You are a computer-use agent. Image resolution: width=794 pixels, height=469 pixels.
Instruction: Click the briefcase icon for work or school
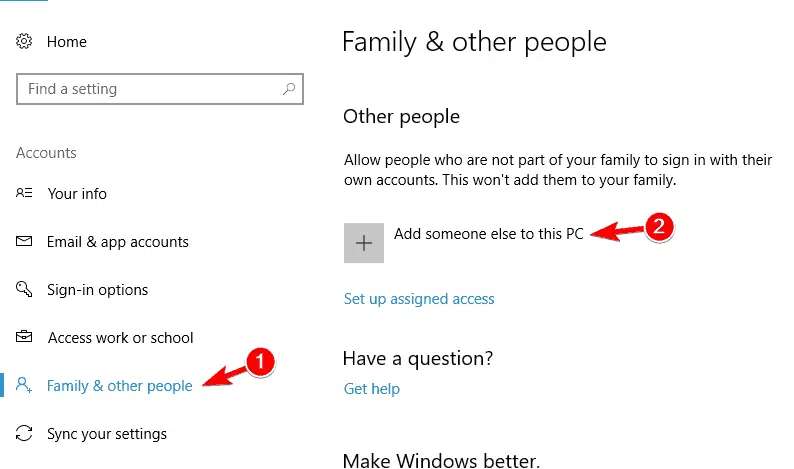click(24, 337)
